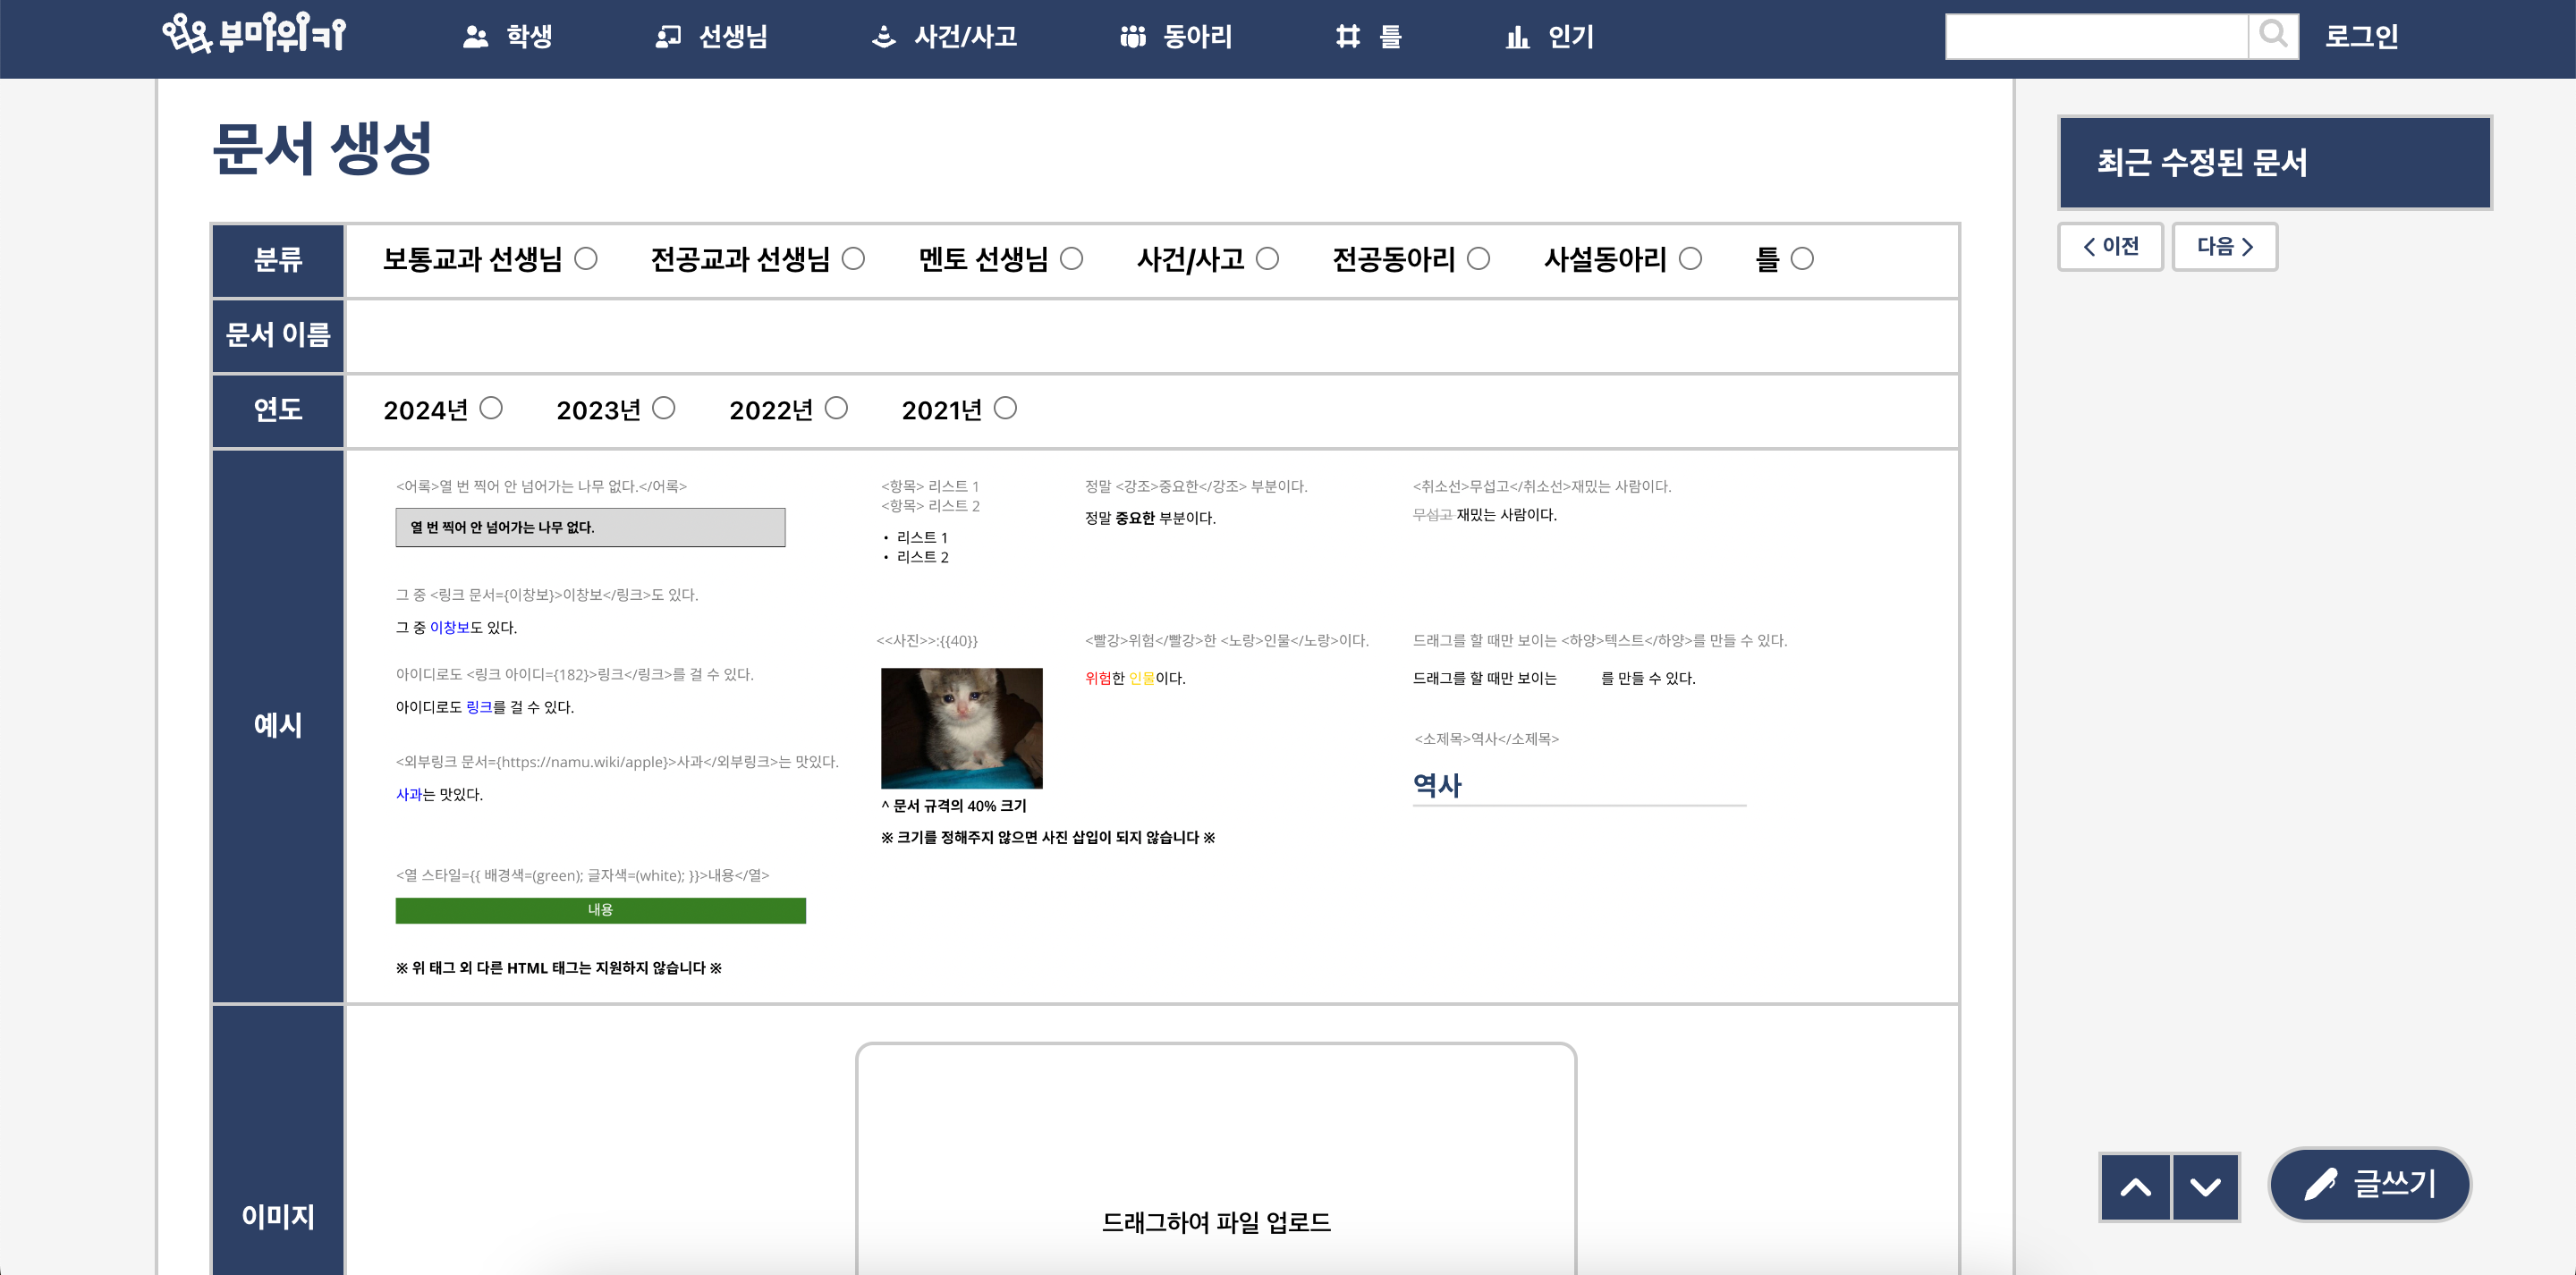Image resolution: width=2576 pixels, height=1275 pixels.
Task: Click the kitten example thumbnail
Action: (961, 728)
